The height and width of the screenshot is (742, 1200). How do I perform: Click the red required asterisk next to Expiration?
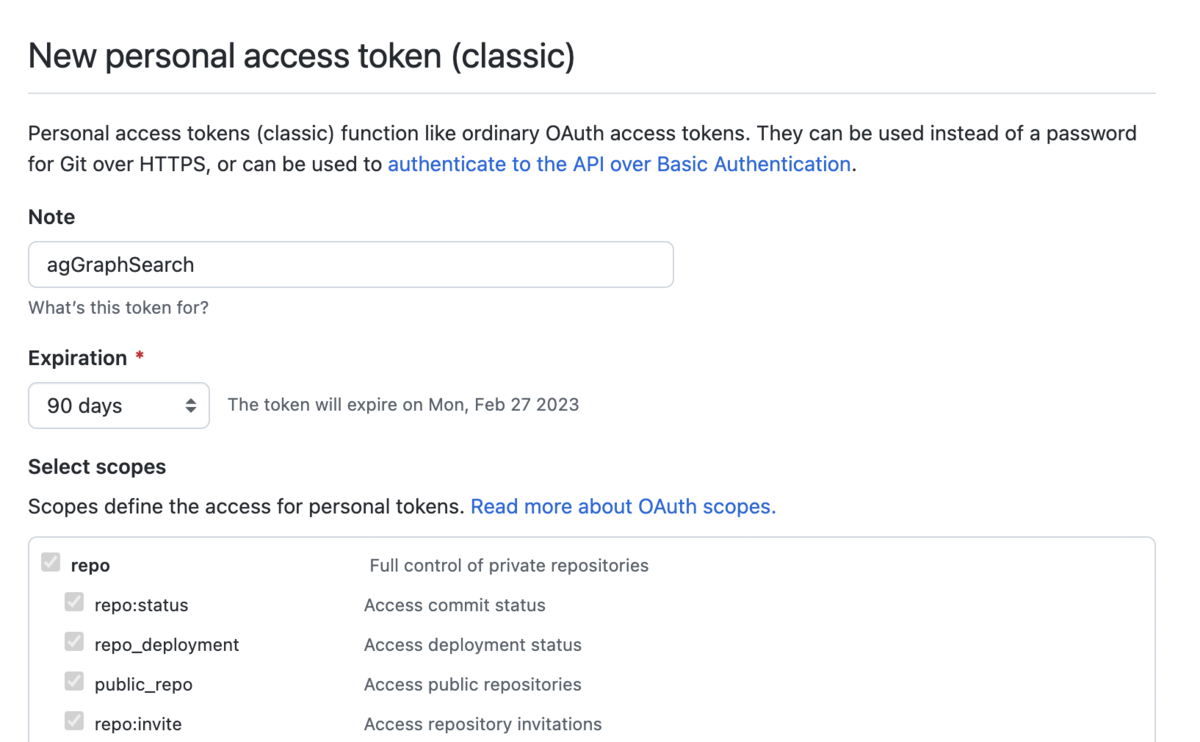tap(139, 357)
